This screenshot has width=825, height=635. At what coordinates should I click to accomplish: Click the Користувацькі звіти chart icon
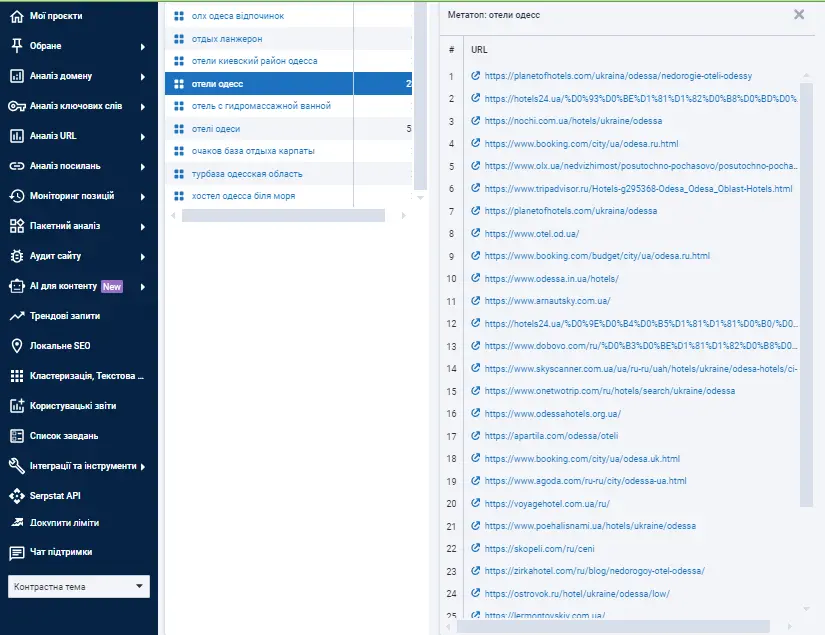(17, 406)
